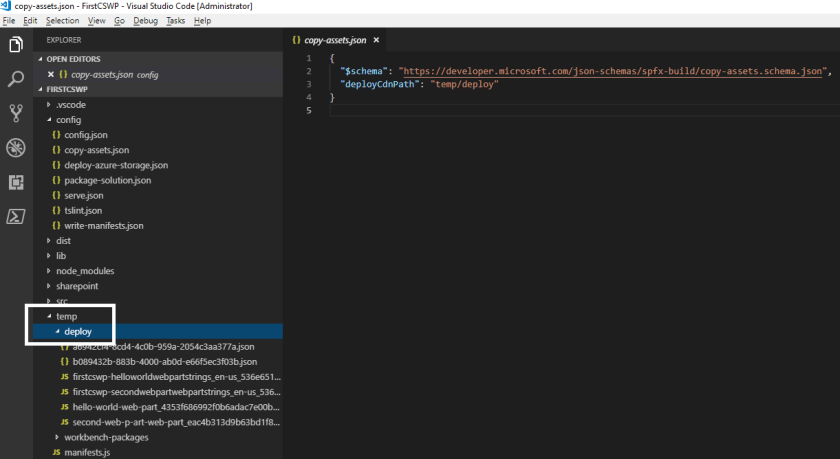This screenshot has width=840, height=459.
Task: Open the Extensions view icon
Action: (x=16, y=182)
